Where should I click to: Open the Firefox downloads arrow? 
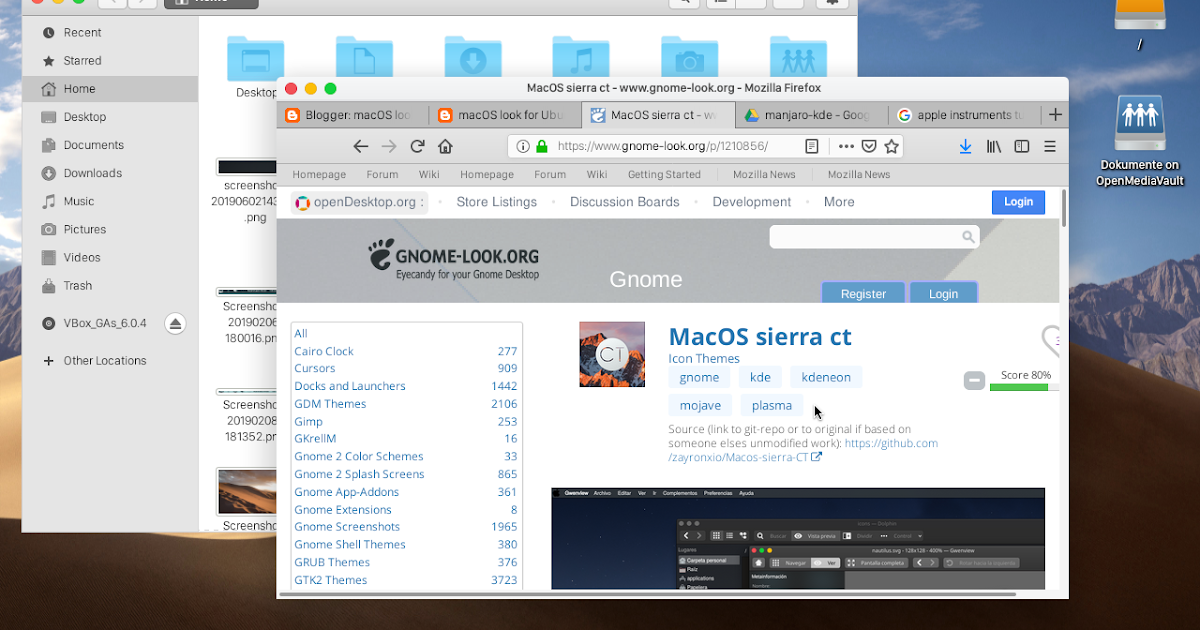pyautogui.click(x=965, y=146)
